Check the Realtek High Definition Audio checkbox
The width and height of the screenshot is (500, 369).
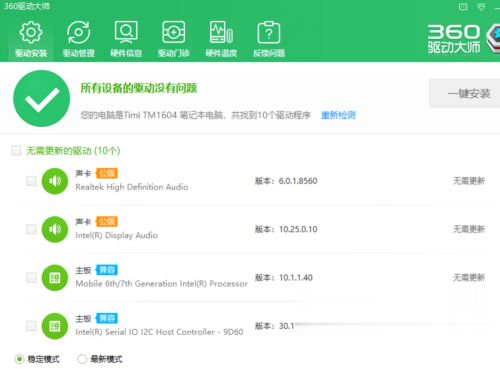click(x=31, y=181)
